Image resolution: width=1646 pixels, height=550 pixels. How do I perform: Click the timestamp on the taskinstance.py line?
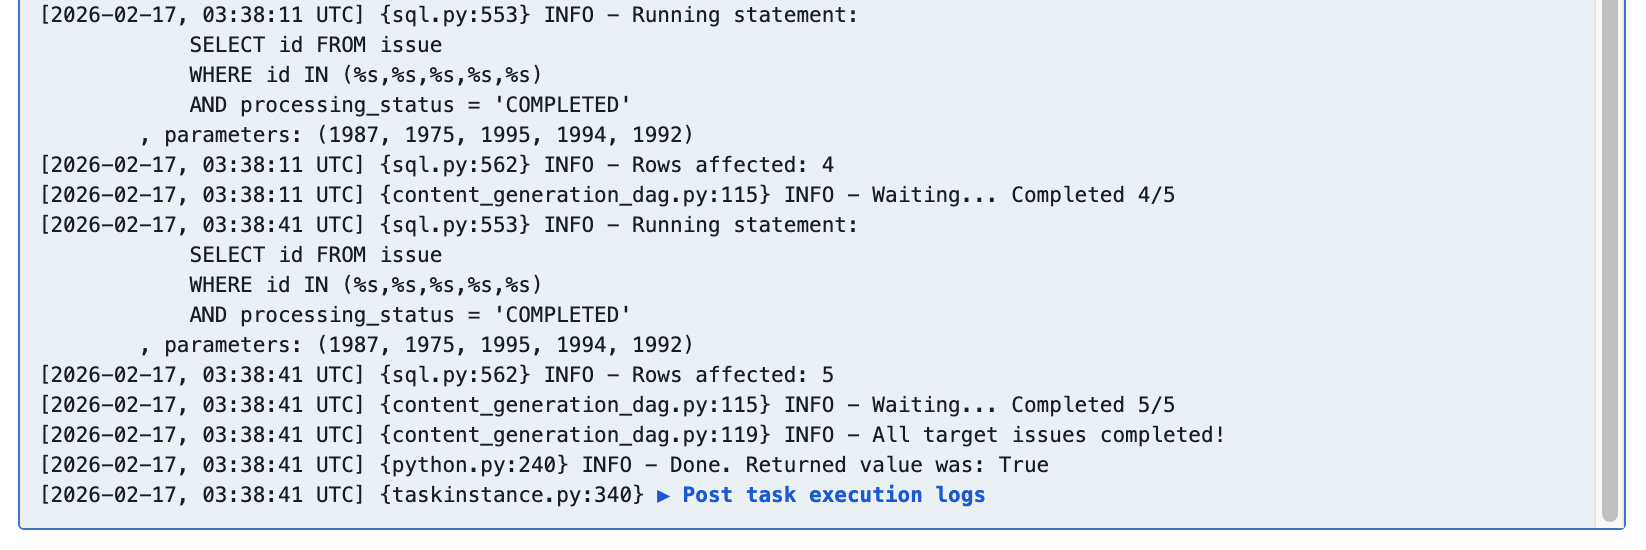pyautogui.click(x=202, y=496)
